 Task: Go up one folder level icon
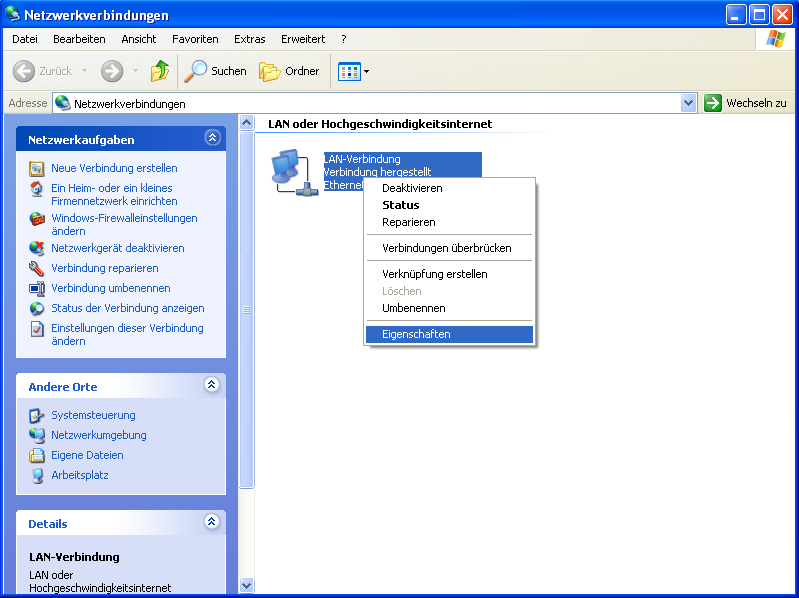159,71
